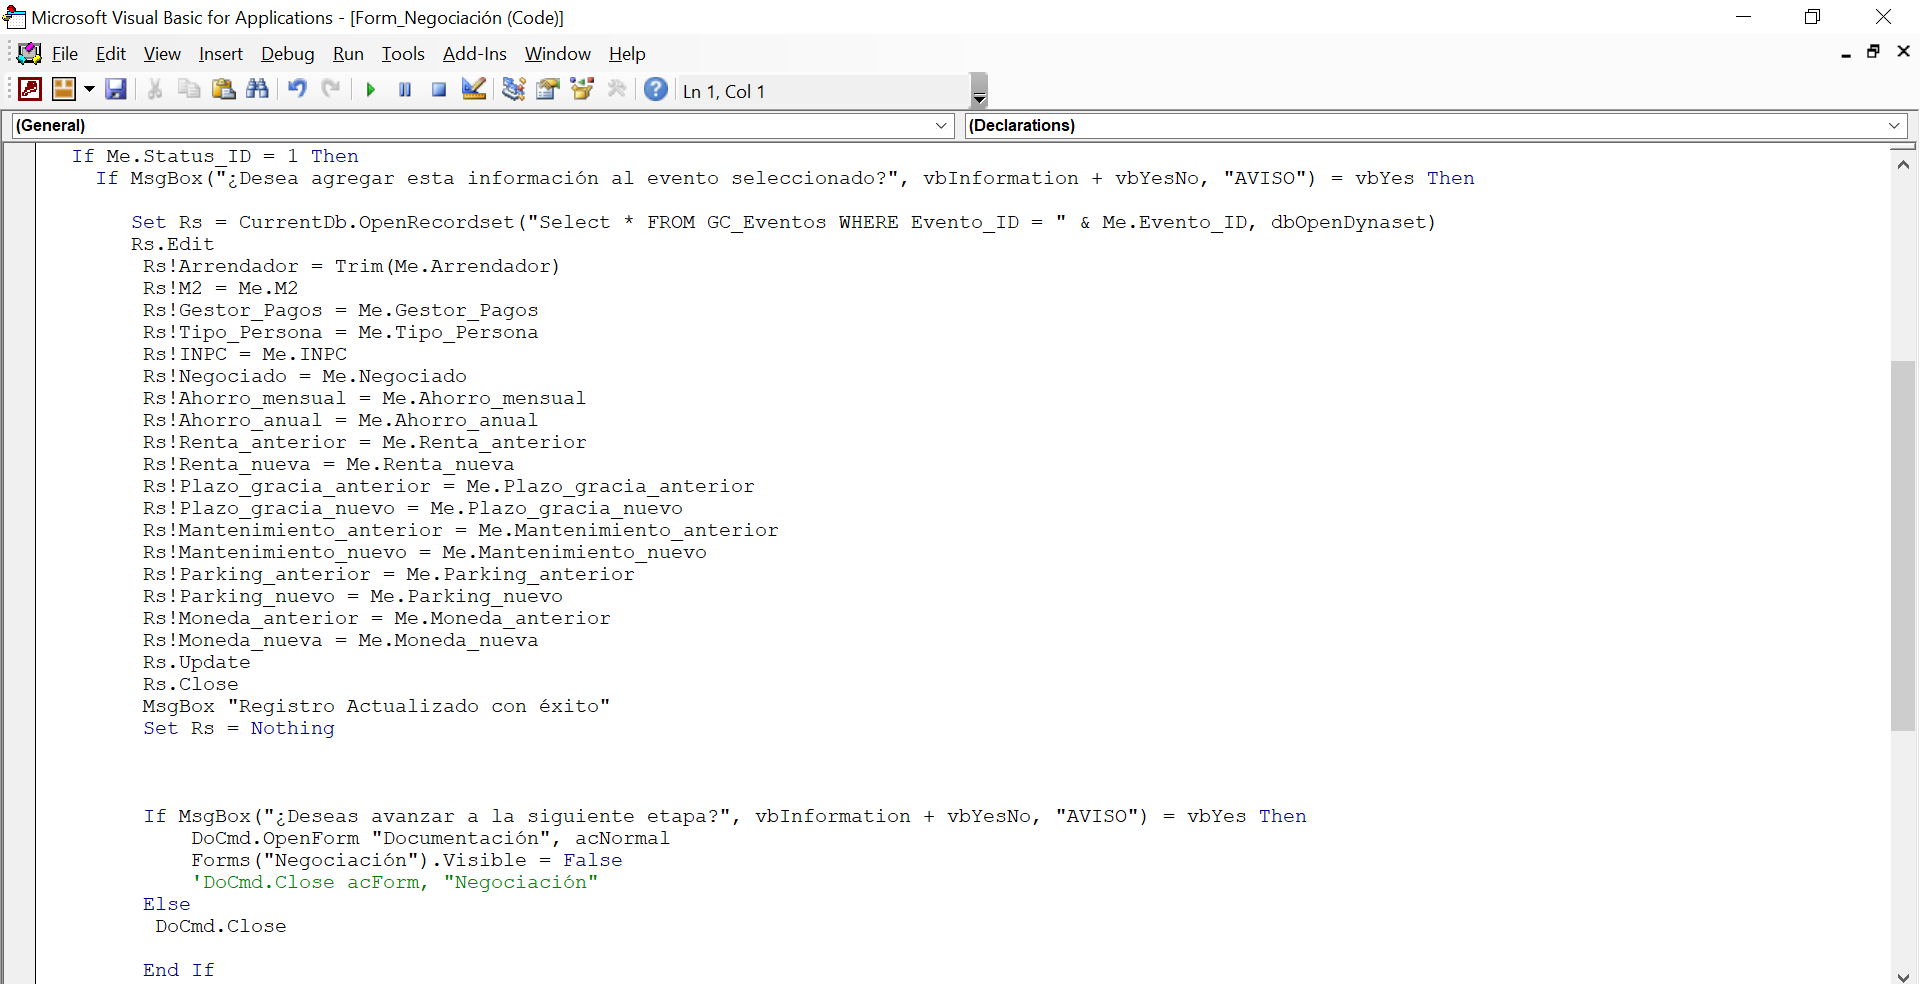Click 'Registro Actualizado con éxito' string

(419, 706)
